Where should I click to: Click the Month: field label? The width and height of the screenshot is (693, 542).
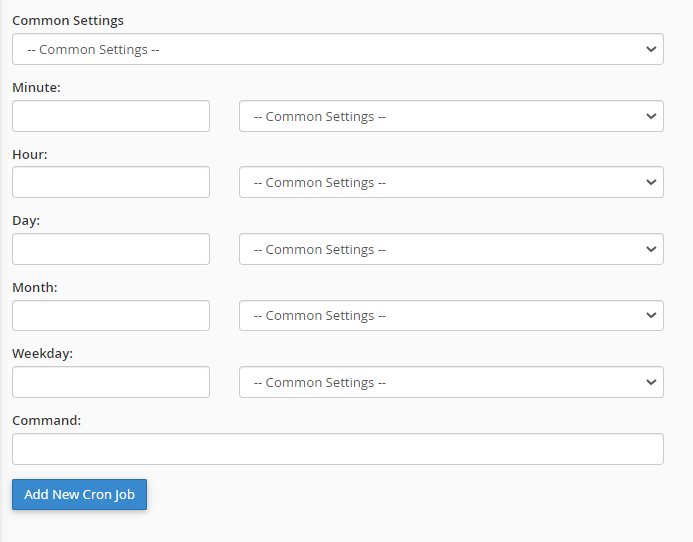[35, 287]
